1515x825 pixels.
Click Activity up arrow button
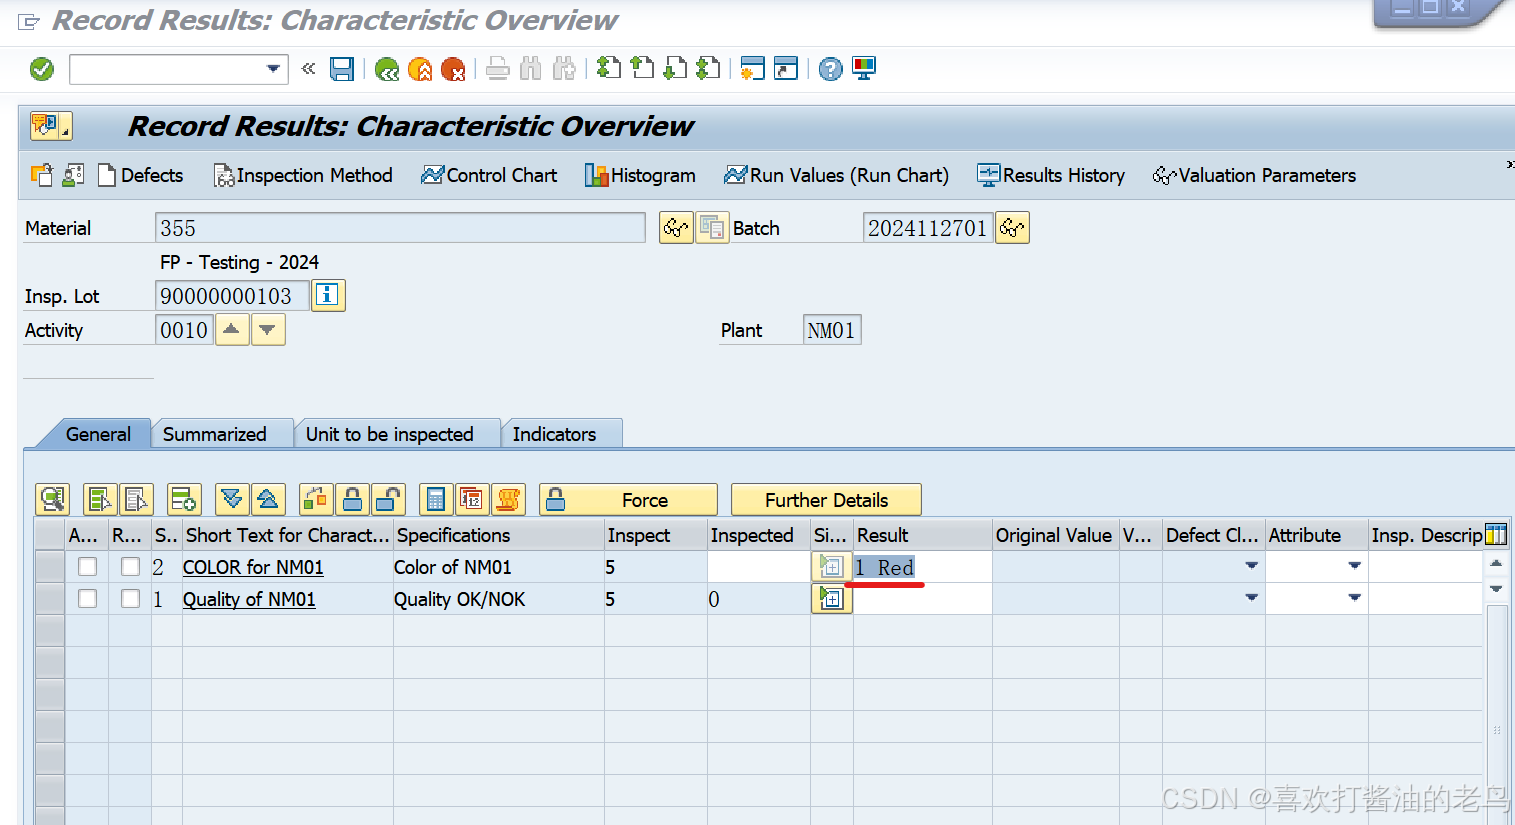click(x=232, y=329)
